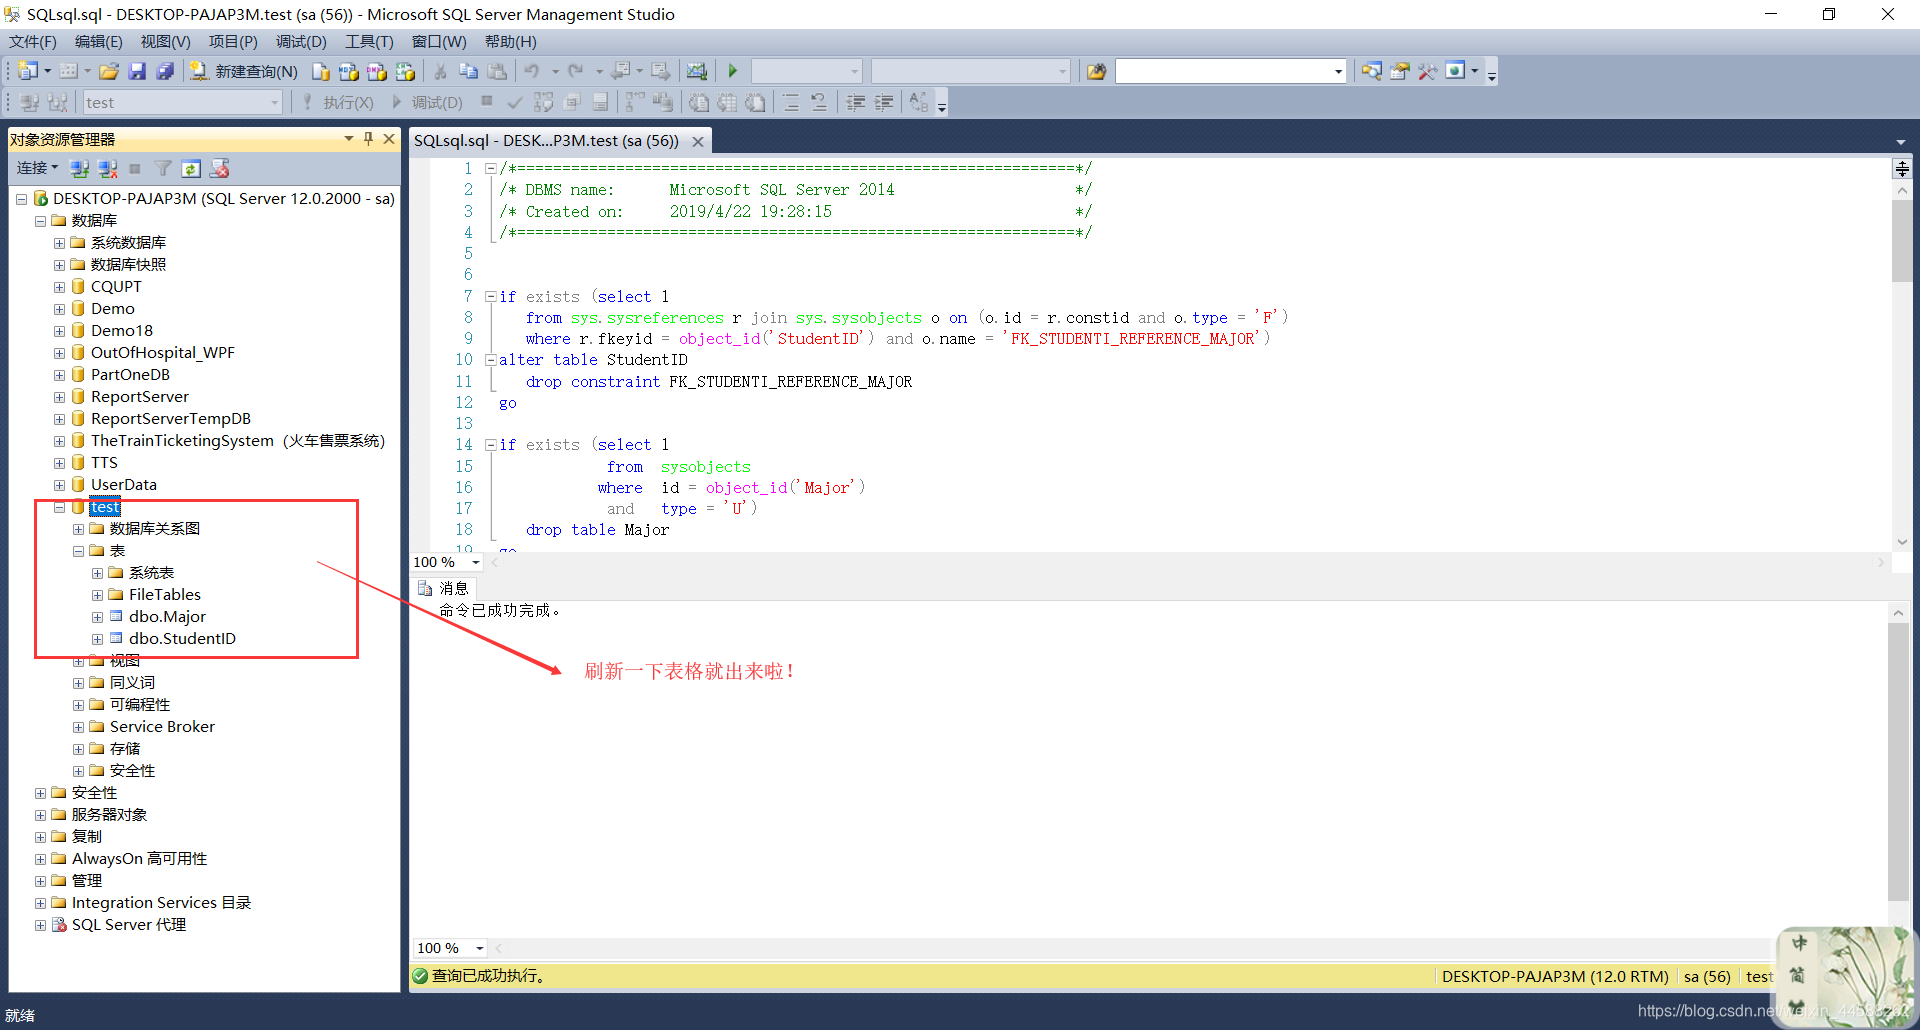
Task: Click the DMX query icon
Action: tap(377, 71)
